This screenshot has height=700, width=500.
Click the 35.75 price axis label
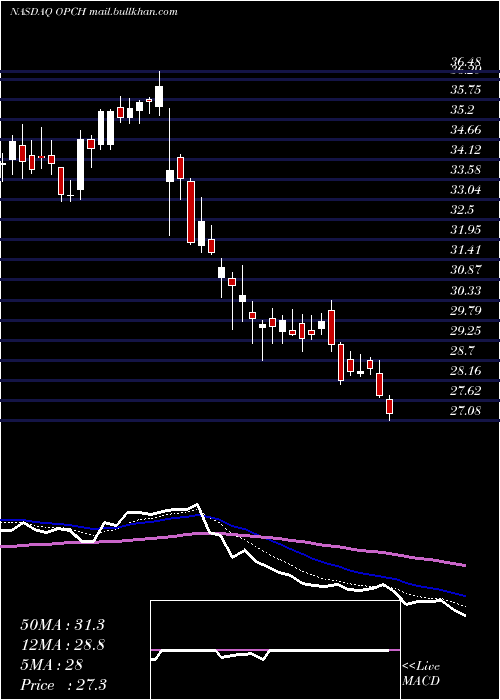click(465, 90)
